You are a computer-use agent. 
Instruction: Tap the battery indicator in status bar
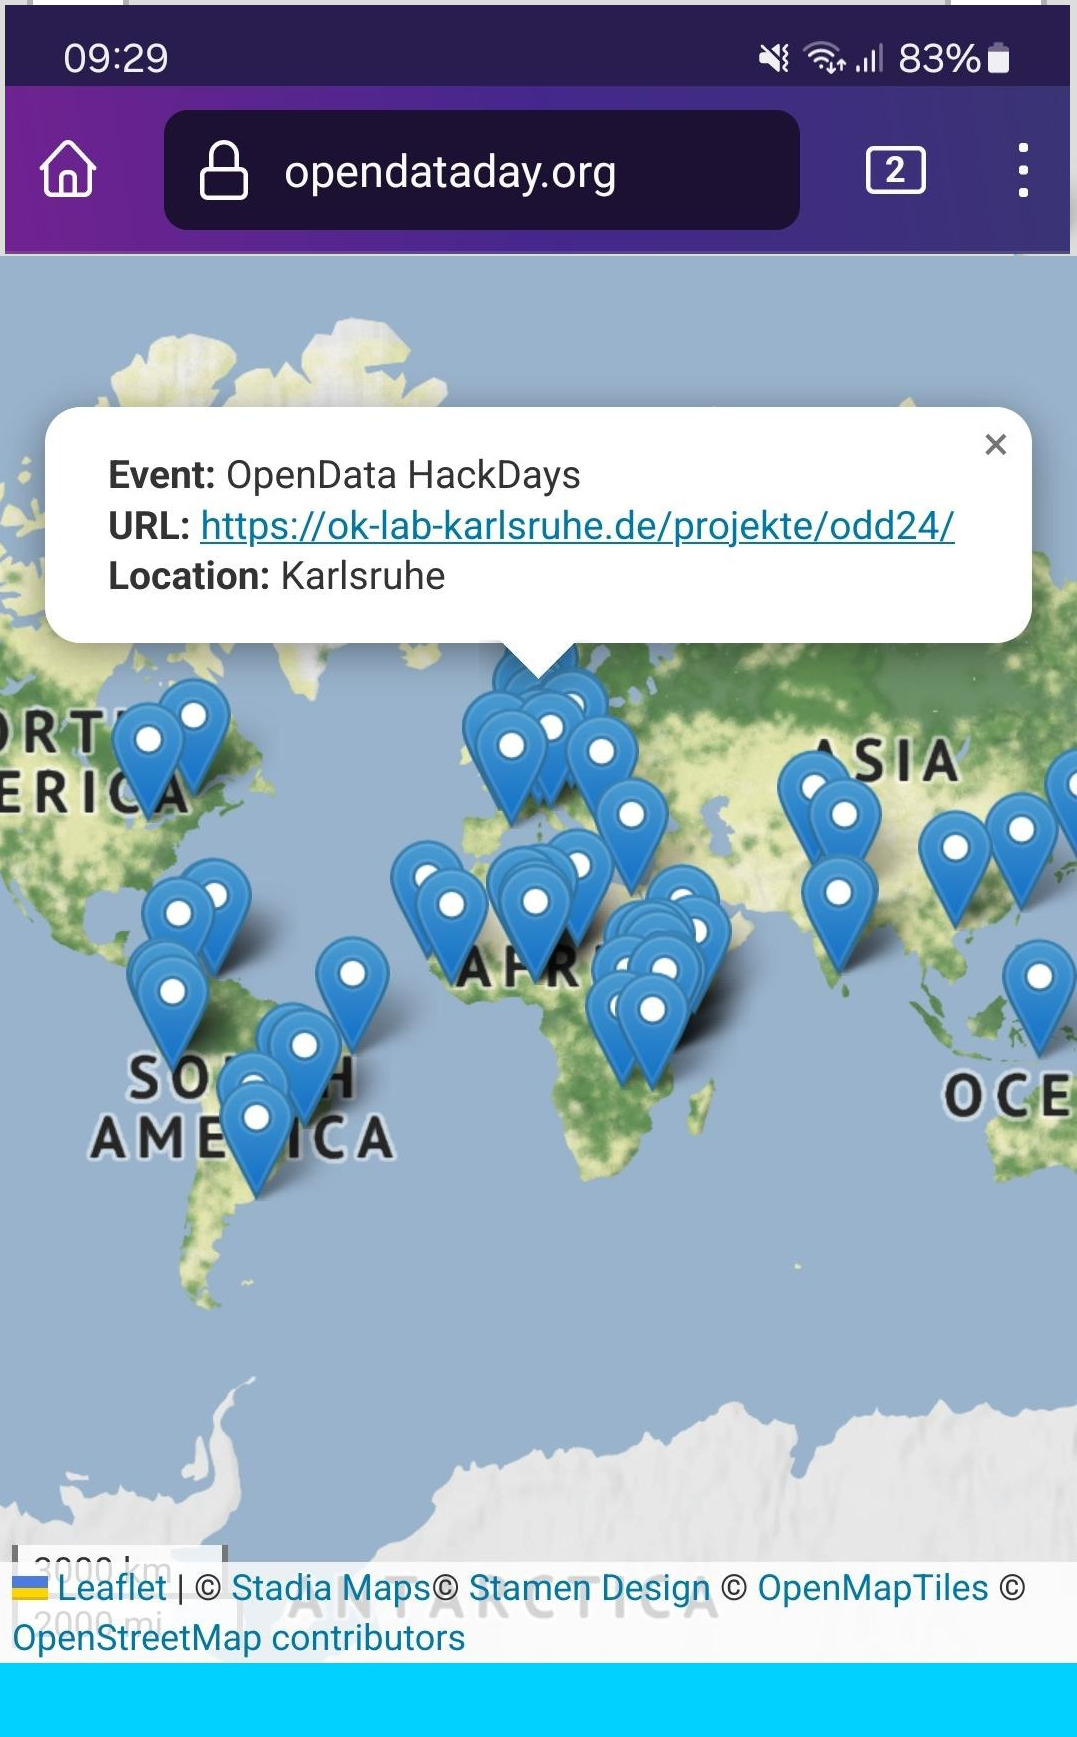tap(998, 59)
